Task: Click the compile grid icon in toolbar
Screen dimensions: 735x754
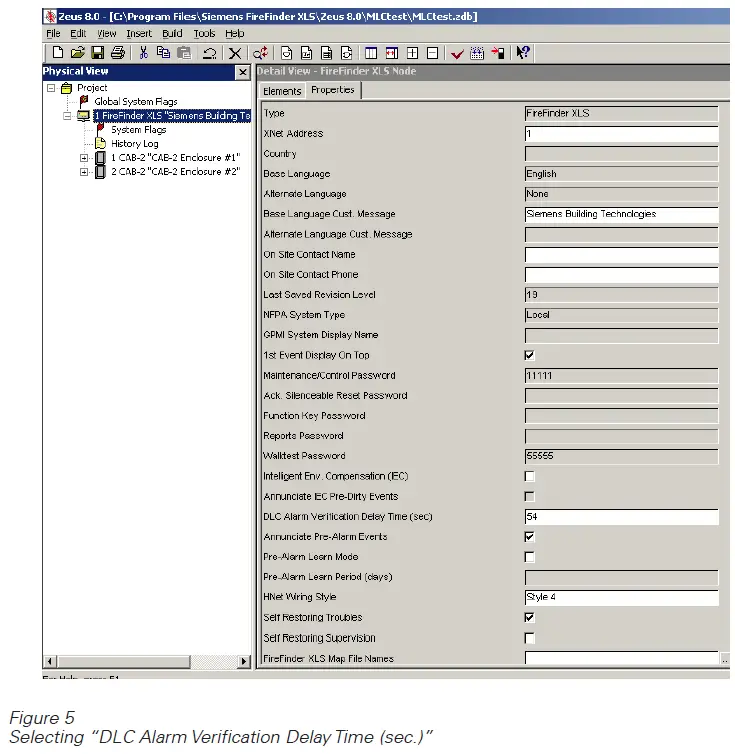Action: click(x=477, y=52)
